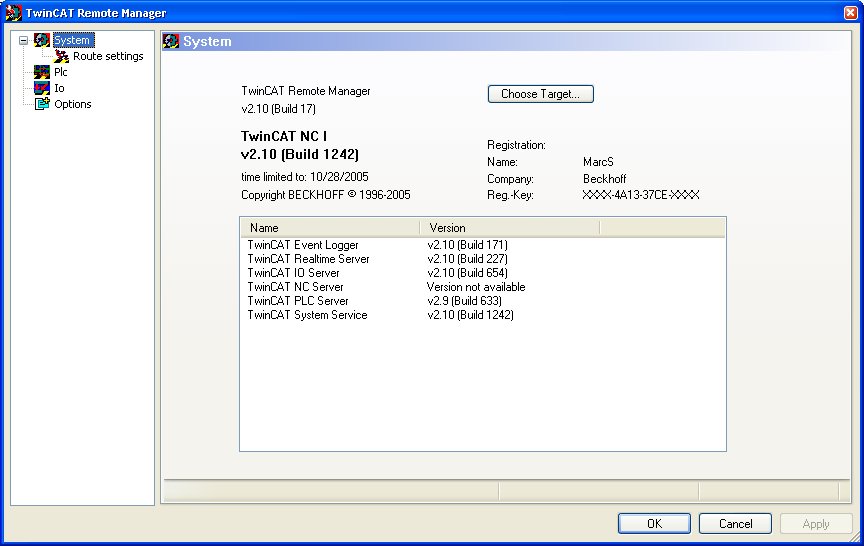Click the Options tree icon
This screenshot has width=864, height=546.
tap(42, 104)
